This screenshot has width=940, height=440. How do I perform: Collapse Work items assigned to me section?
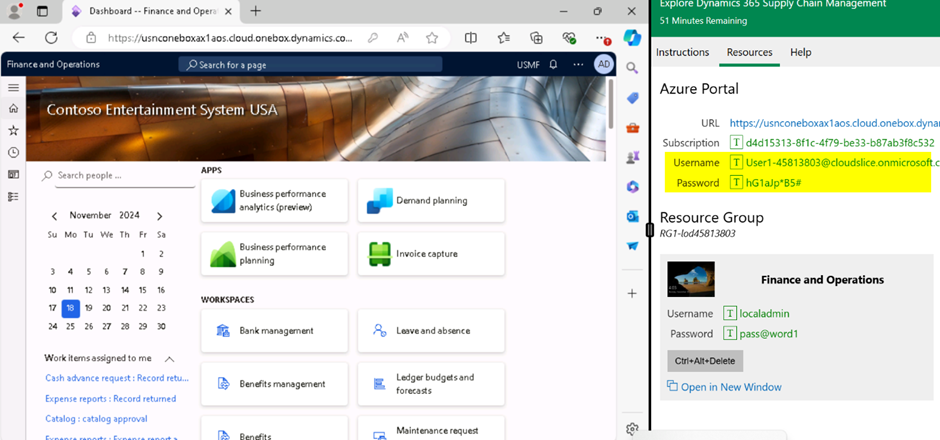click(170, 359)
